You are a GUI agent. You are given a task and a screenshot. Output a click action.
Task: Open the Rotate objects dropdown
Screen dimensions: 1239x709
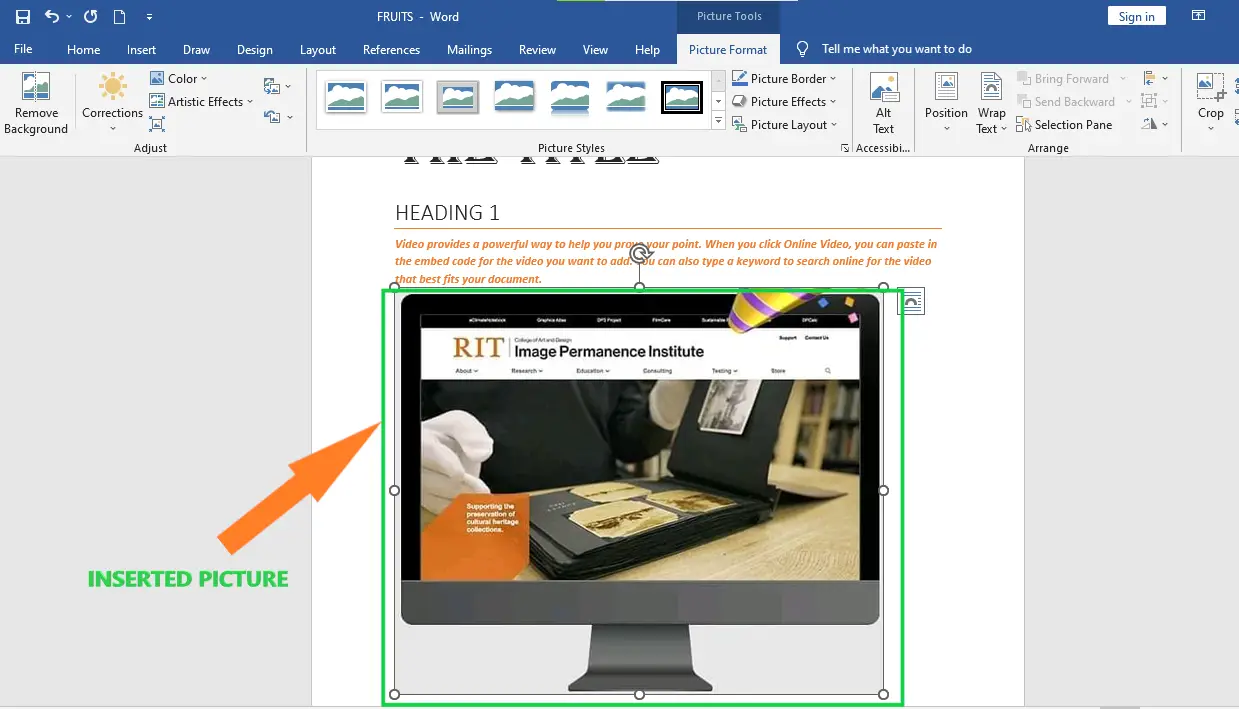point(1155,124)
